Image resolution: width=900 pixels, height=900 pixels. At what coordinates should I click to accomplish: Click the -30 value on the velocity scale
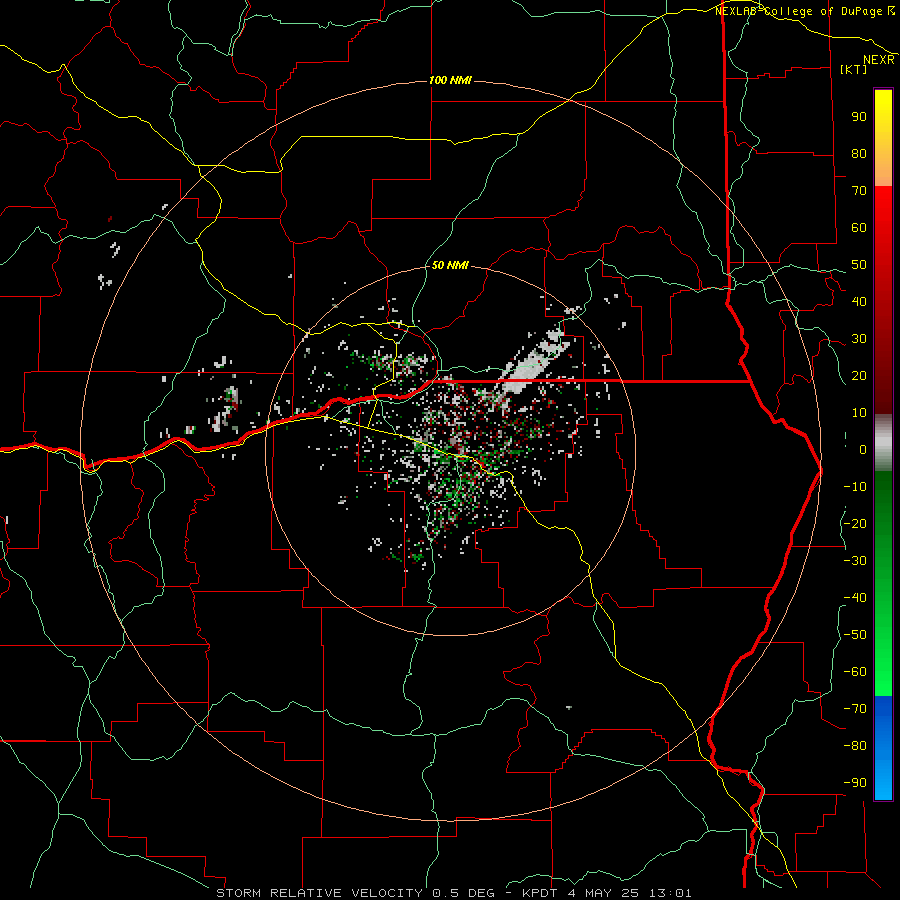click(855, 561)
